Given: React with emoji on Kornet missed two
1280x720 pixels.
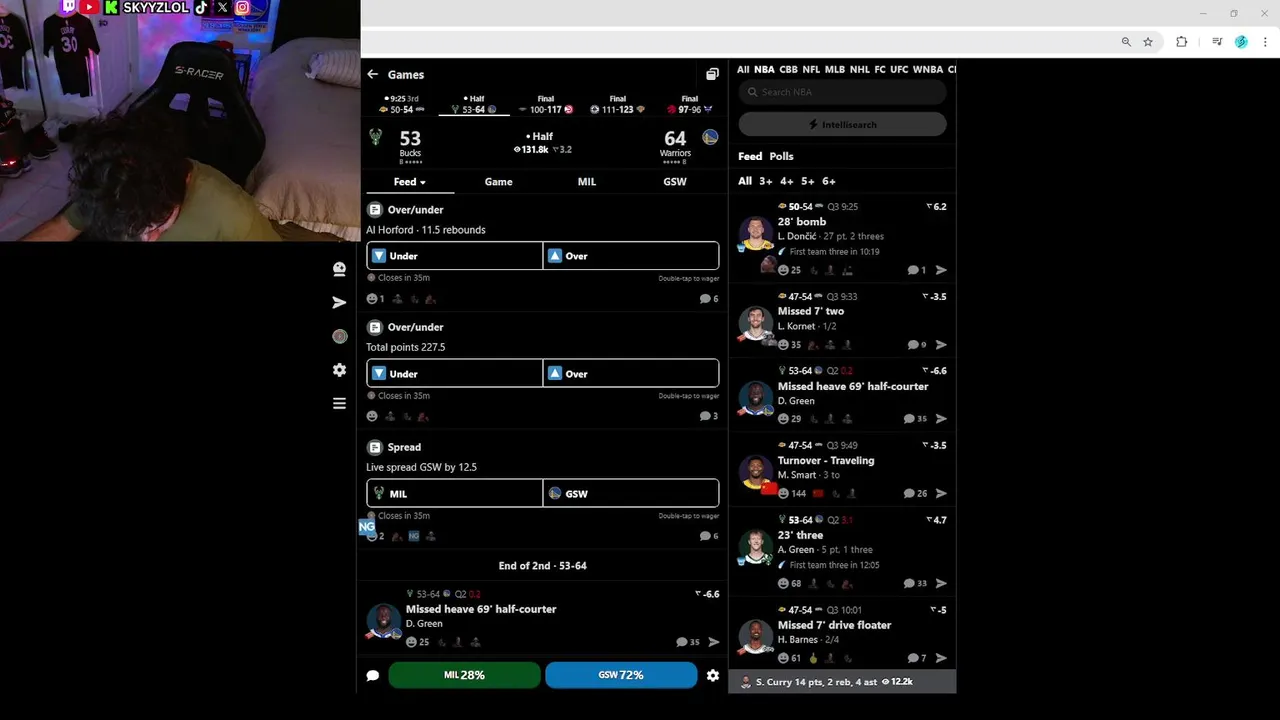Looking at the screenshot, I should [x=783, y=345].
